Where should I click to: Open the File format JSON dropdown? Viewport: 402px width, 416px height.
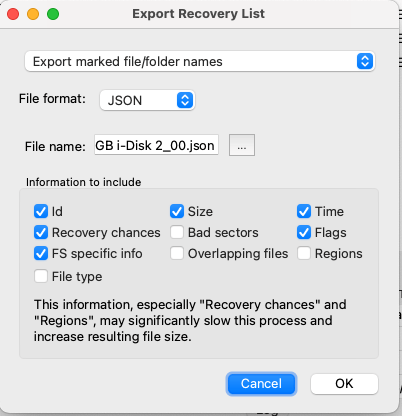(147, 100)
